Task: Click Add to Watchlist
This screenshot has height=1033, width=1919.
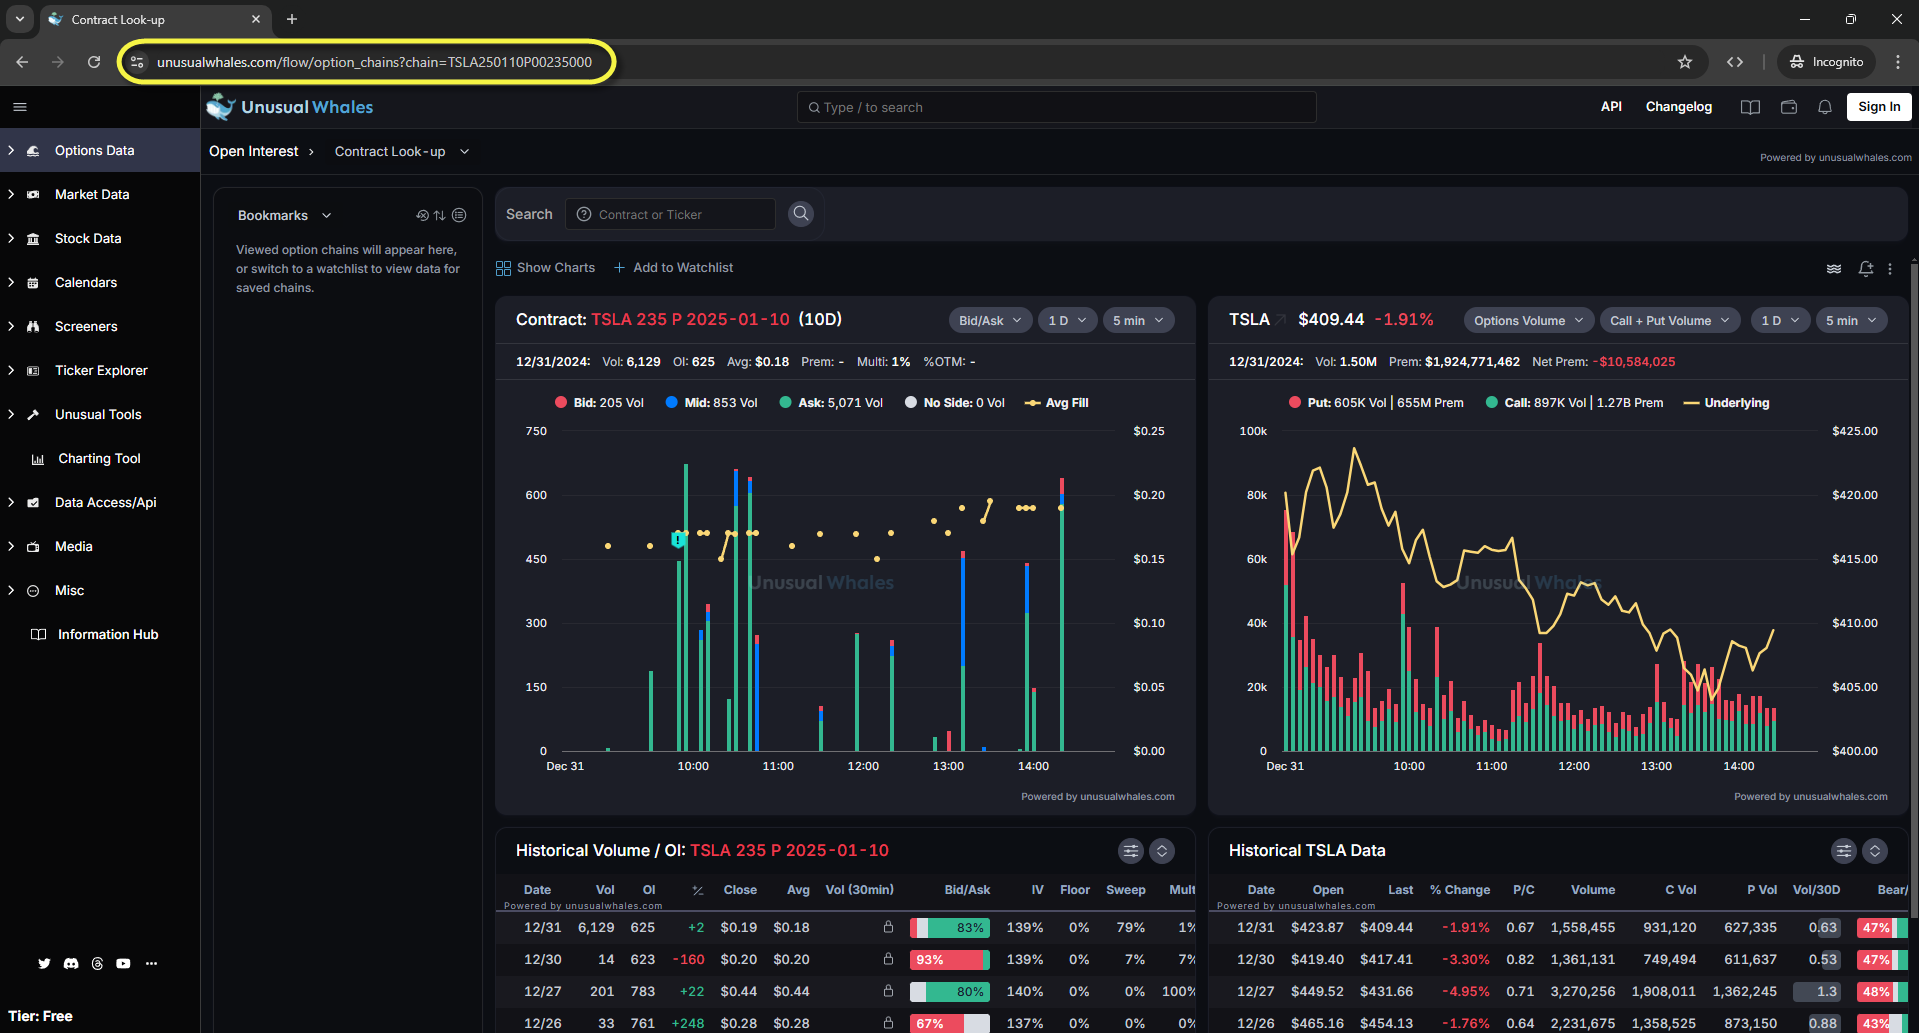Action: tap(674, 268)
